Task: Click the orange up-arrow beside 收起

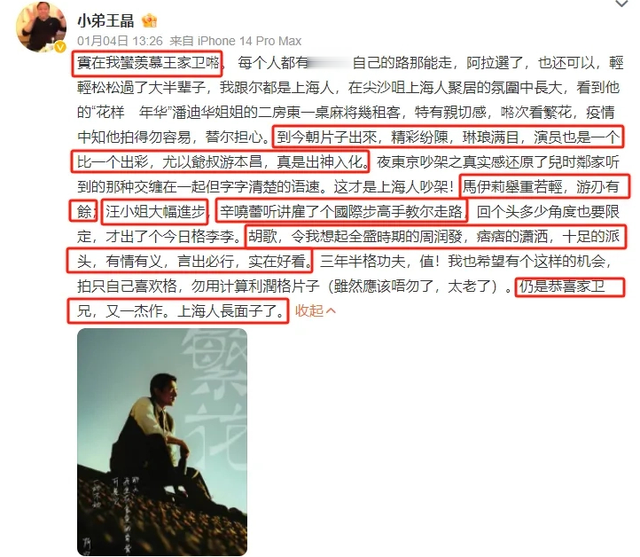Action: pyautogui.click(x=331, y=311)
